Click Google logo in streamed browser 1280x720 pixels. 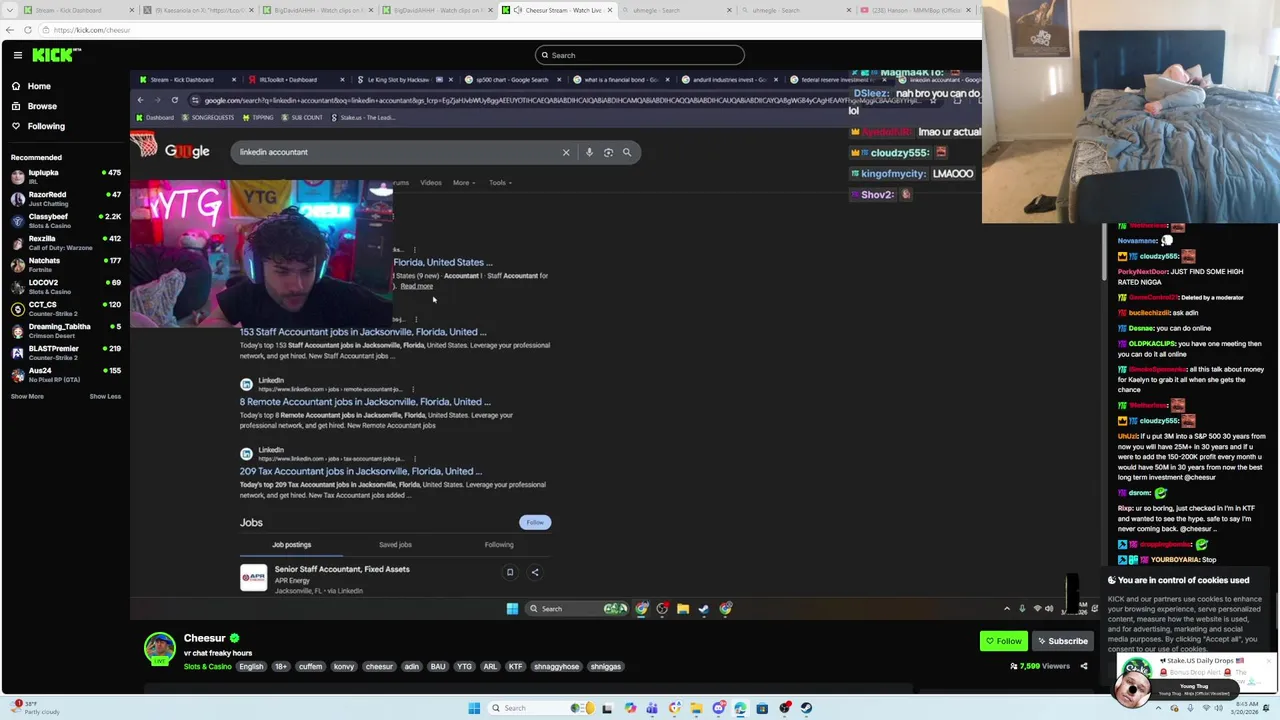(x=187, y=151)
